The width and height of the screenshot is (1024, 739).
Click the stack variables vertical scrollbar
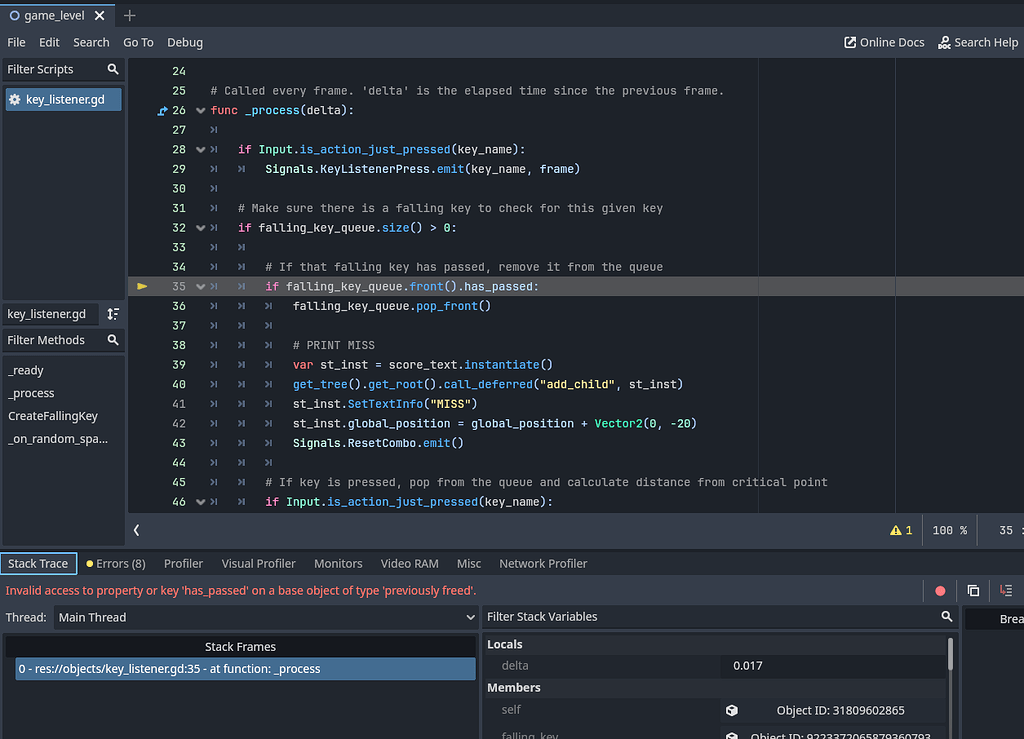(950, 653)
